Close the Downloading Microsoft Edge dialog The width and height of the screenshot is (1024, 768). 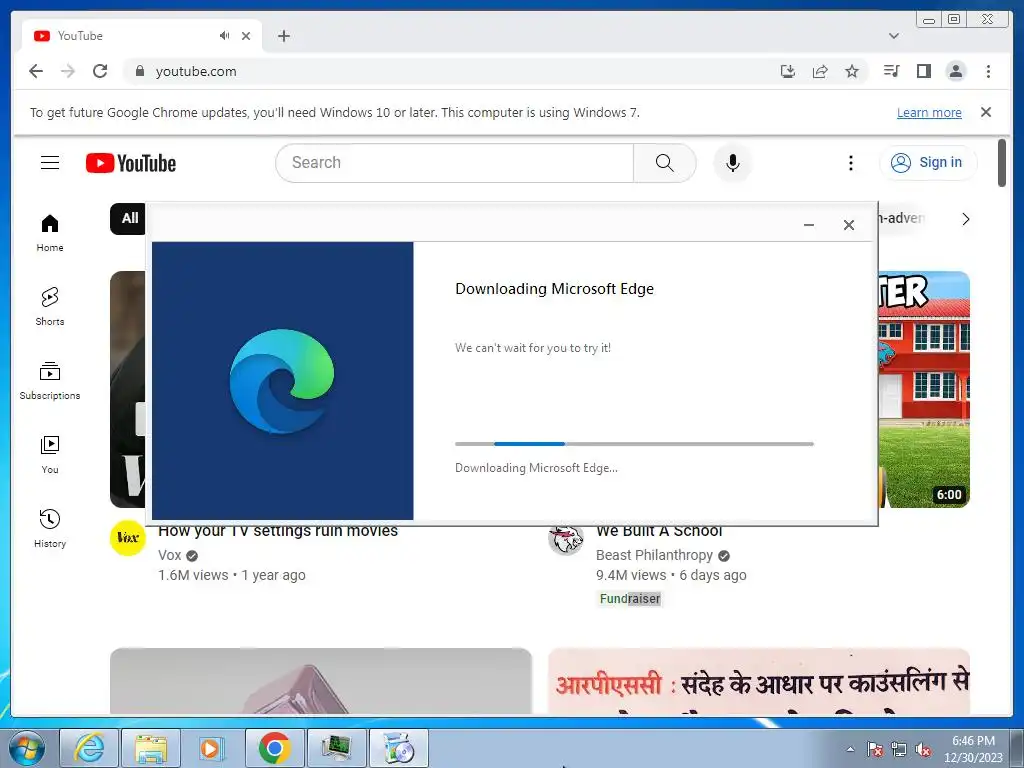click(848, 225)
